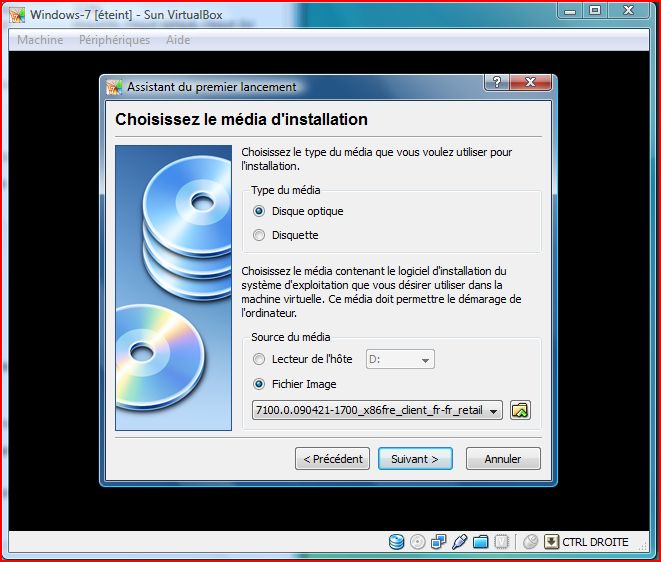Click the Suivant button
The image size is (661, 562).
415,459
